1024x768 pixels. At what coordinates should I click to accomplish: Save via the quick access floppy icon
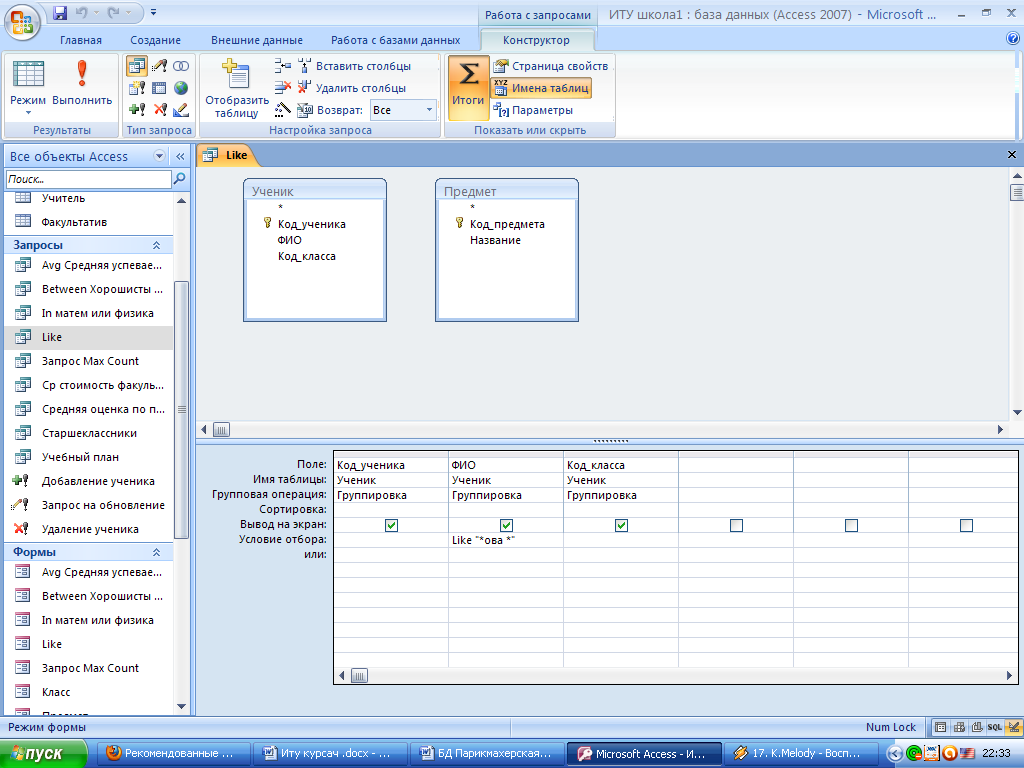[x=60, y=12]
